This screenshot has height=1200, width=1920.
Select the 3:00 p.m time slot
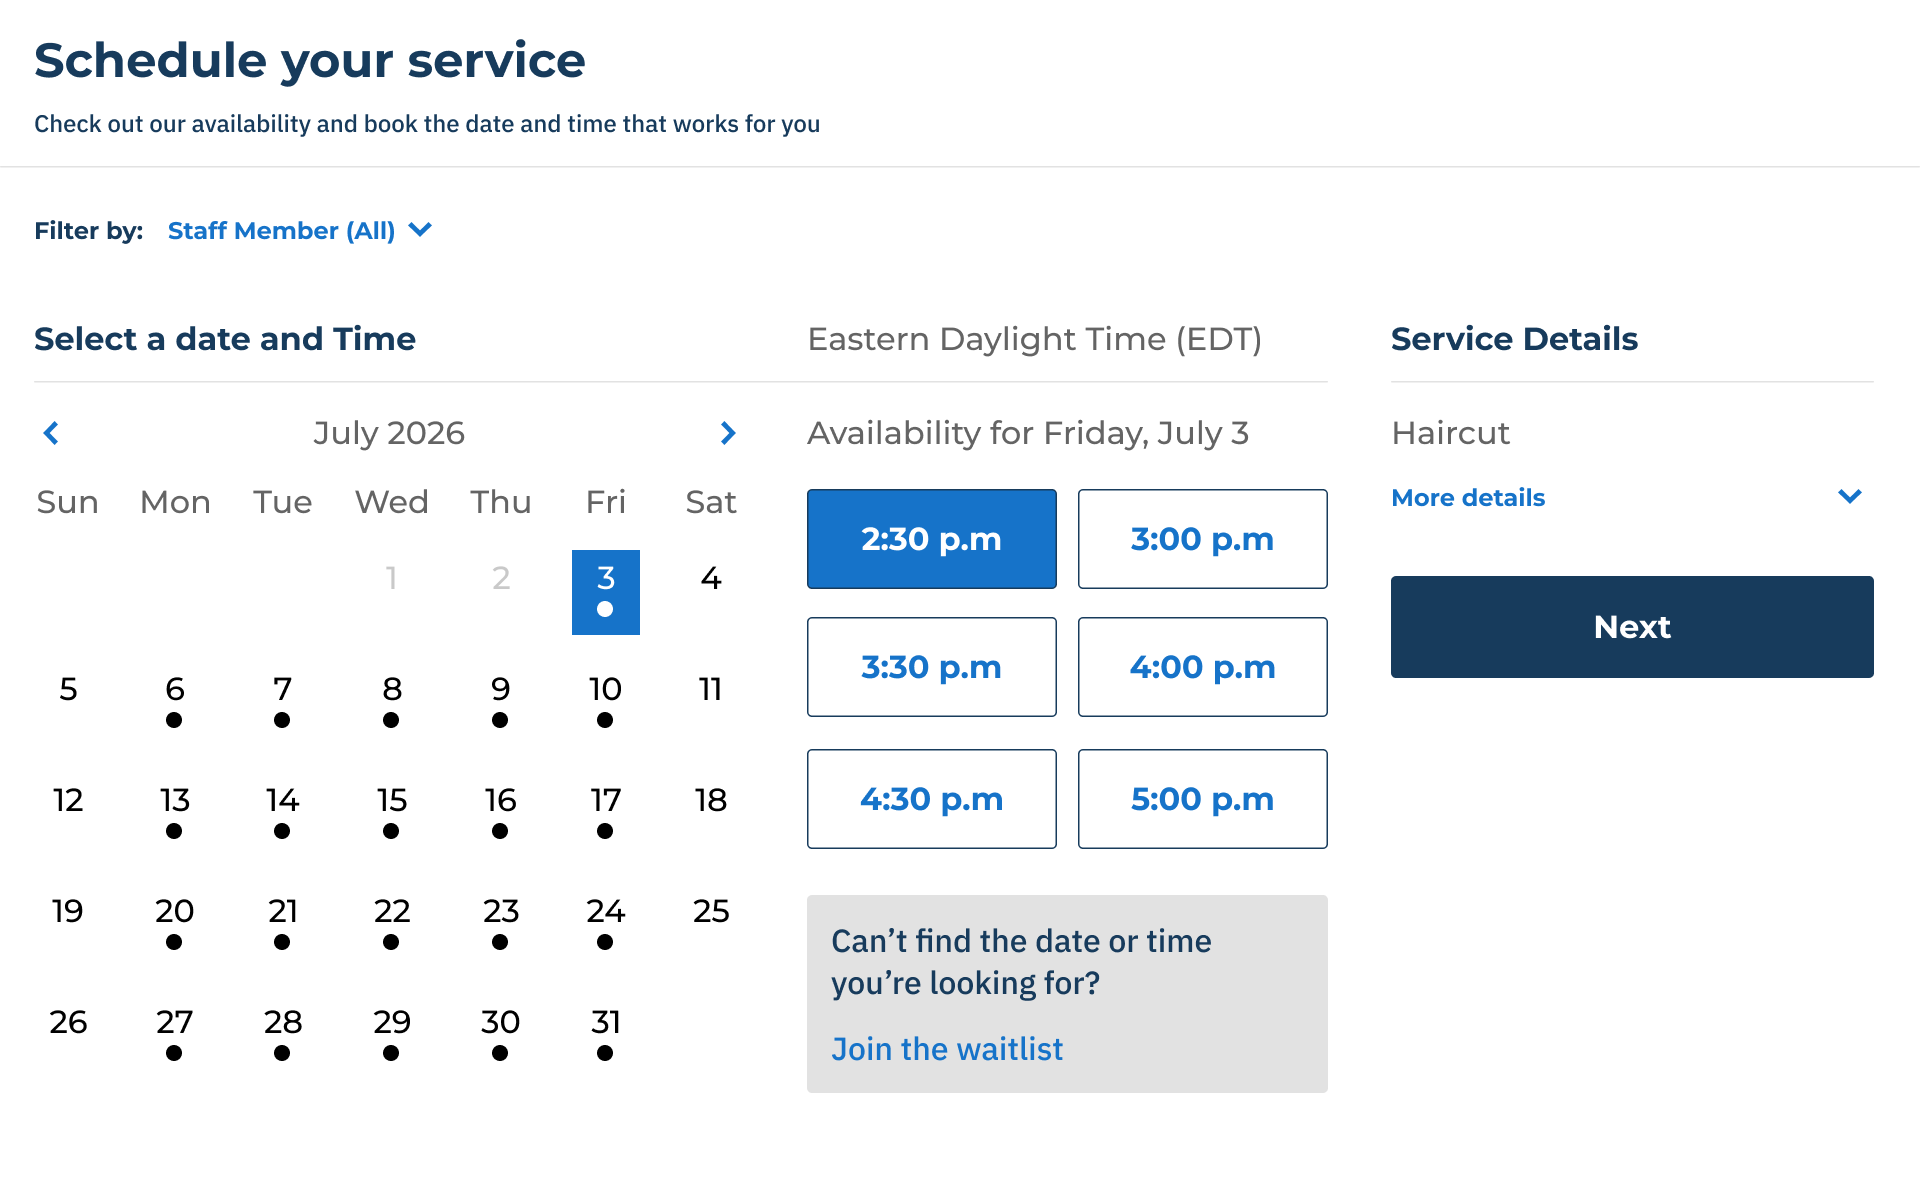1203,539
